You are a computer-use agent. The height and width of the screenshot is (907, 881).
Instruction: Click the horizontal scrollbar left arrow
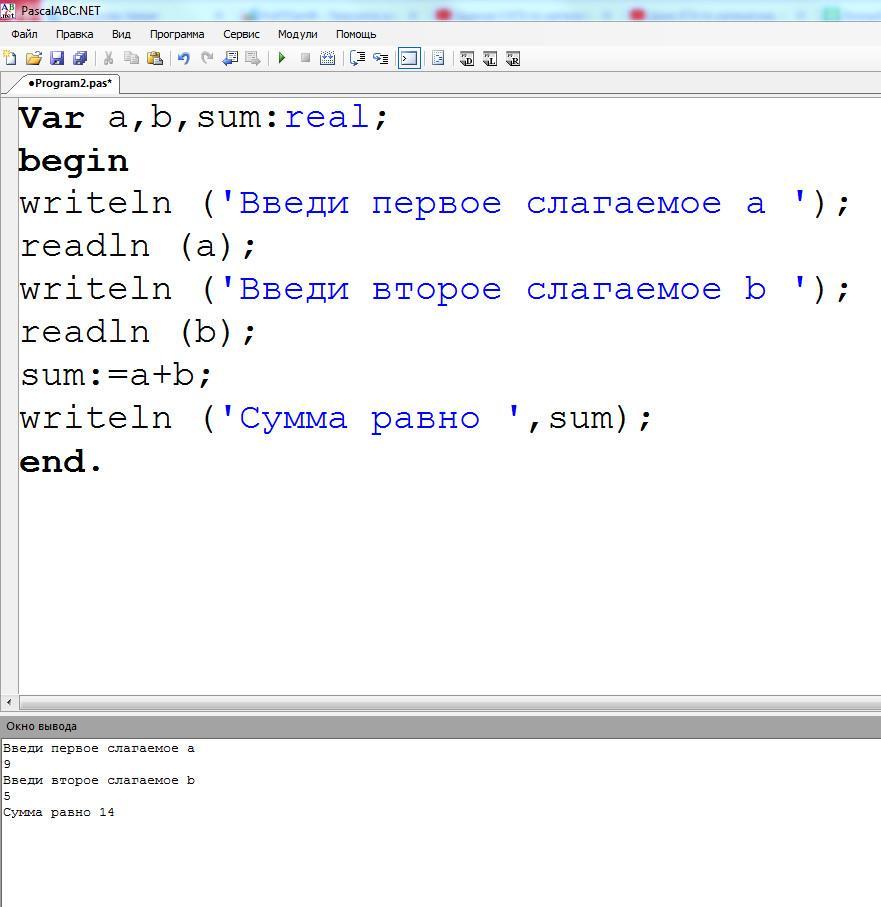pyautogui.click(x=9, y=703)
